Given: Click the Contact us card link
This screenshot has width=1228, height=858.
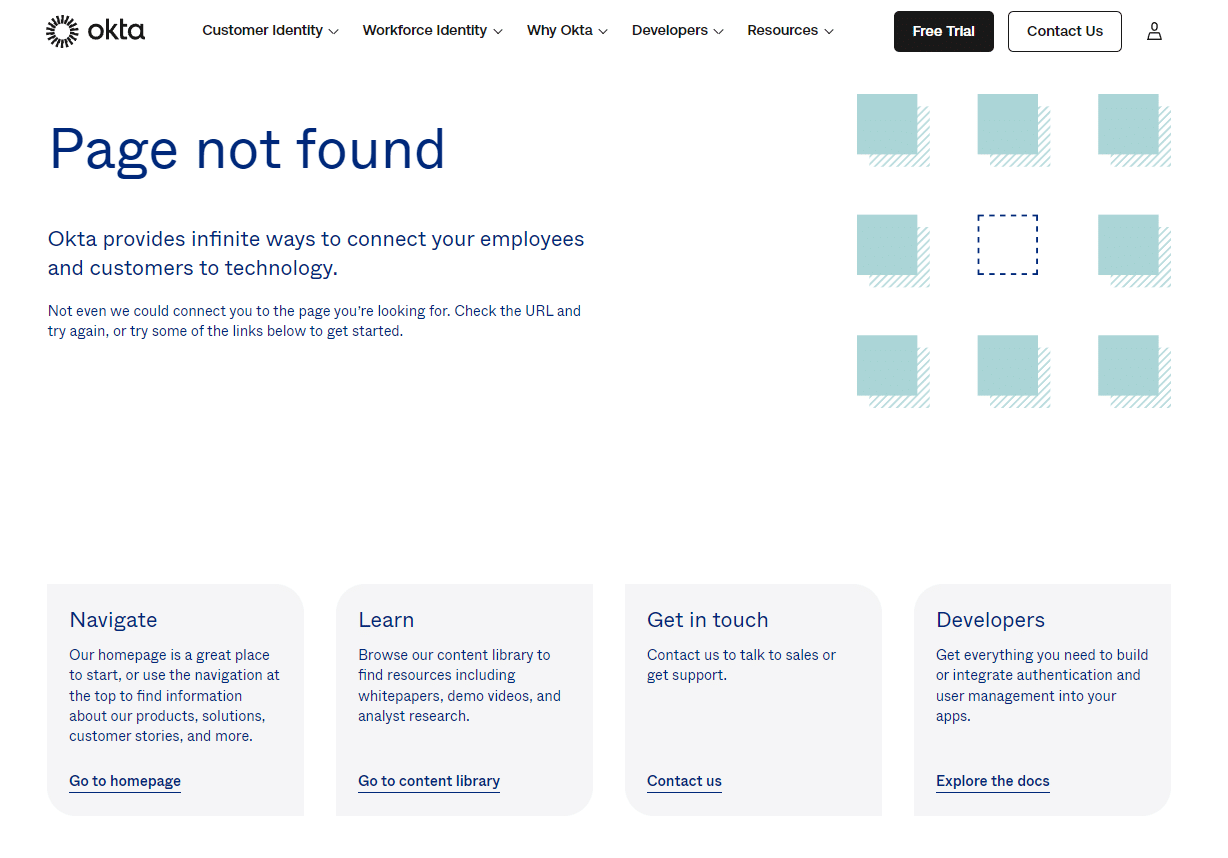Looking at the screenshot, I should (684, 781).
